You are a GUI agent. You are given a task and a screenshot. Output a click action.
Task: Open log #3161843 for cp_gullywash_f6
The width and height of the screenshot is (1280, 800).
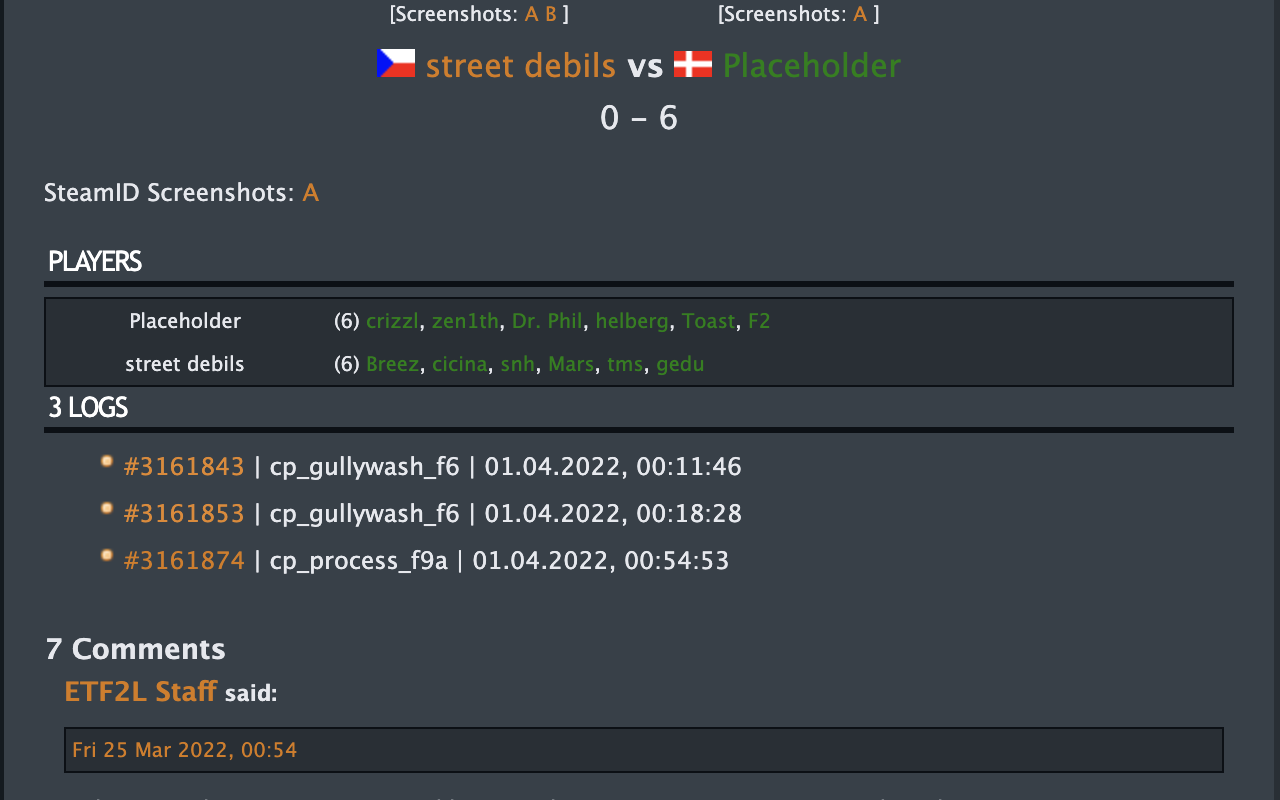pyautogui.click(x=184, y=467)
